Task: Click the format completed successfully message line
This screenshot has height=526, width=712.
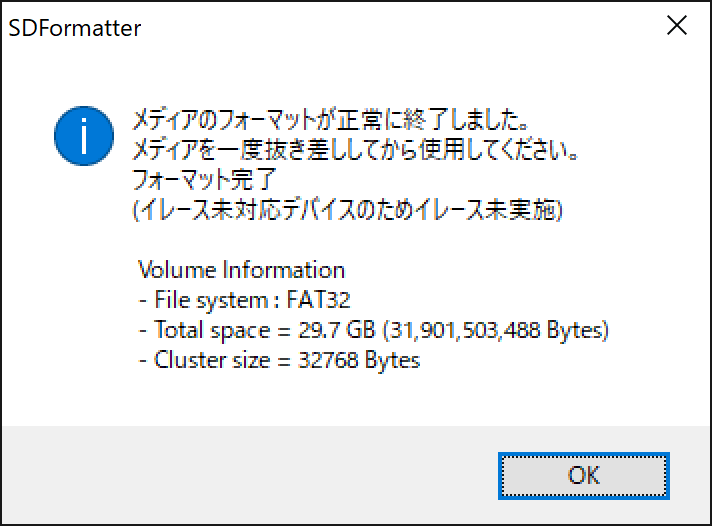Action: point(330,123)
